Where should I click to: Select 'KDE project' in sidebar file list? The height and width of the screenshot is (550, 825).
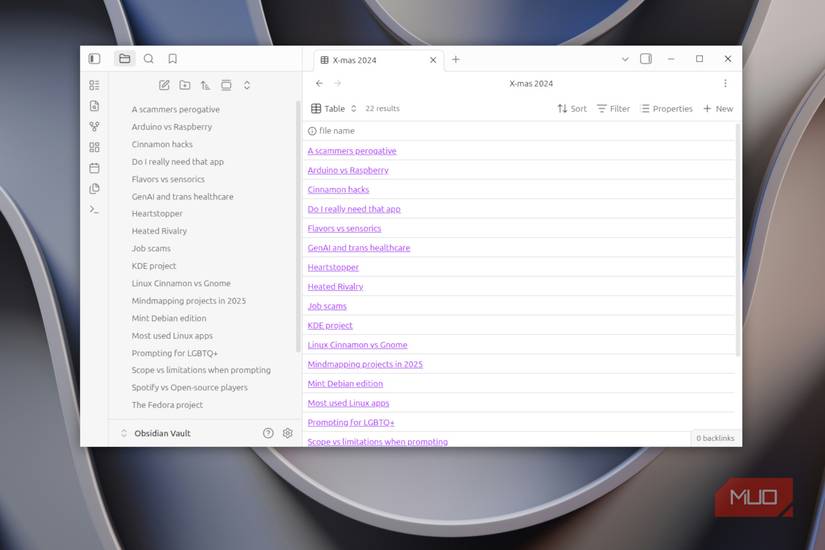154,266
